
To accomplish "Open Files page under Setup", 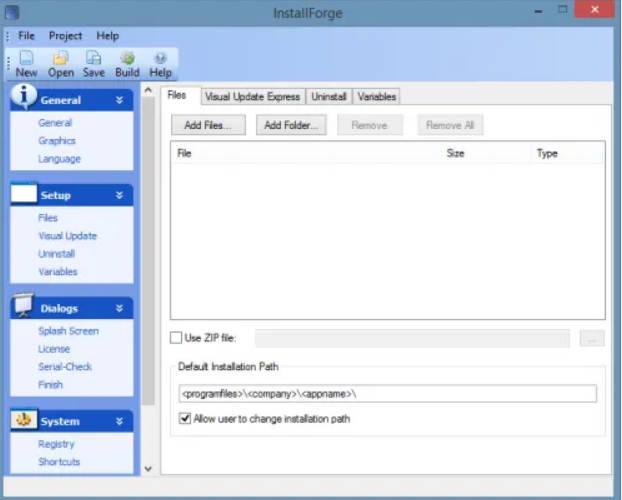I will coord(48,218).
